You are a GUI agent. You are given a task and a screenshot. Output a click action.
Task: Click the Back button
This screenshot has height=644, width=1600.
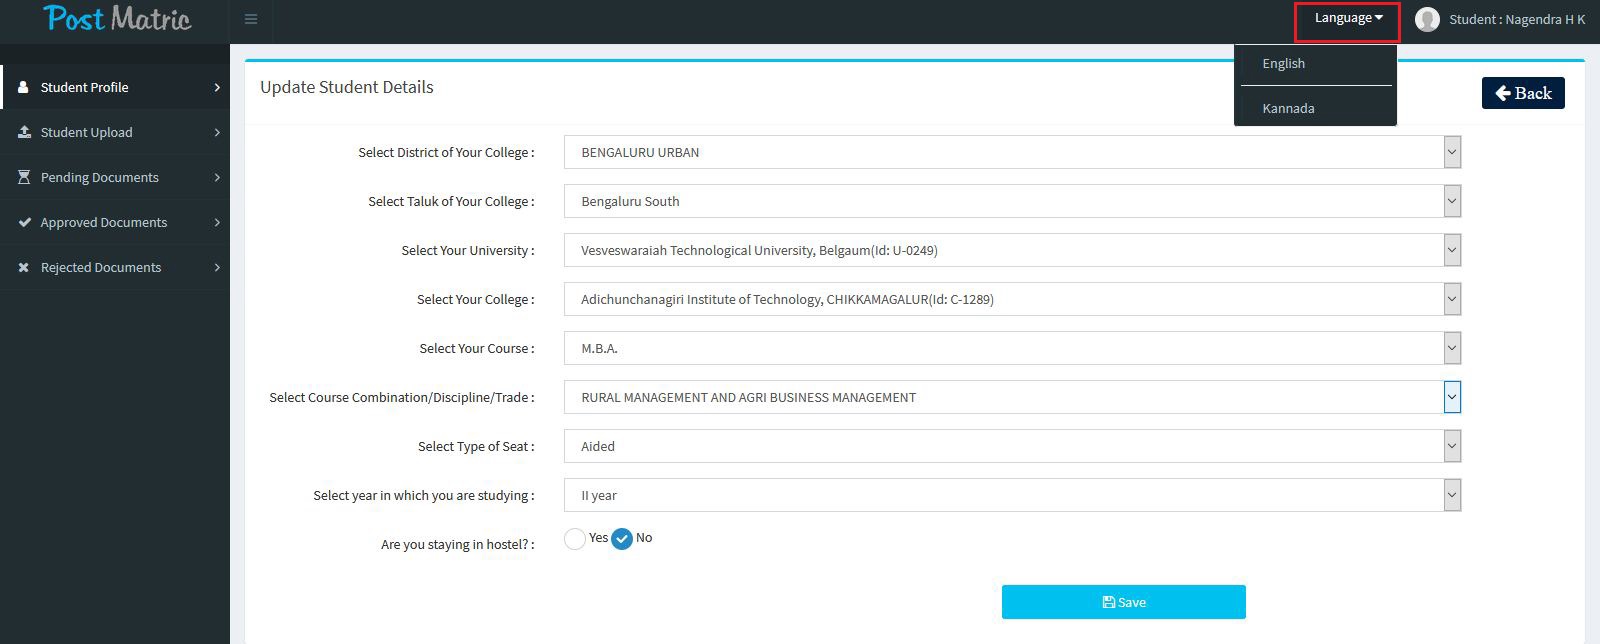[1523, 93]
